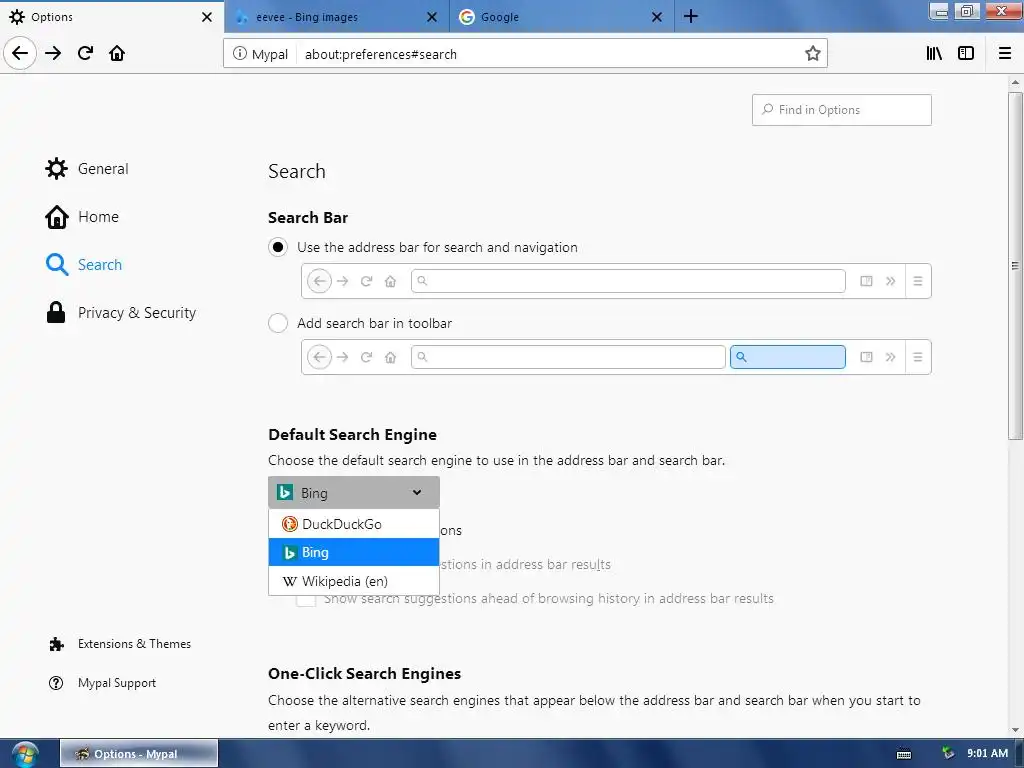Choose Wikipedia (en) from the dropdown list
Screen dimensions: 1024x768
pyautogui.click(x=353, y=581)
